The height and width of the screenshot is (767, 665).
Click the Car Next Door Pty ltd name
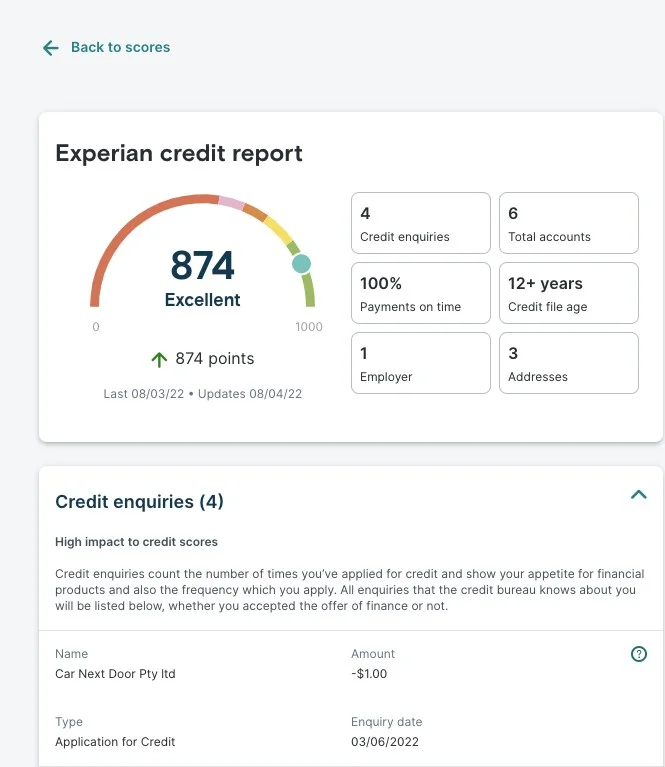coord(115,674)
